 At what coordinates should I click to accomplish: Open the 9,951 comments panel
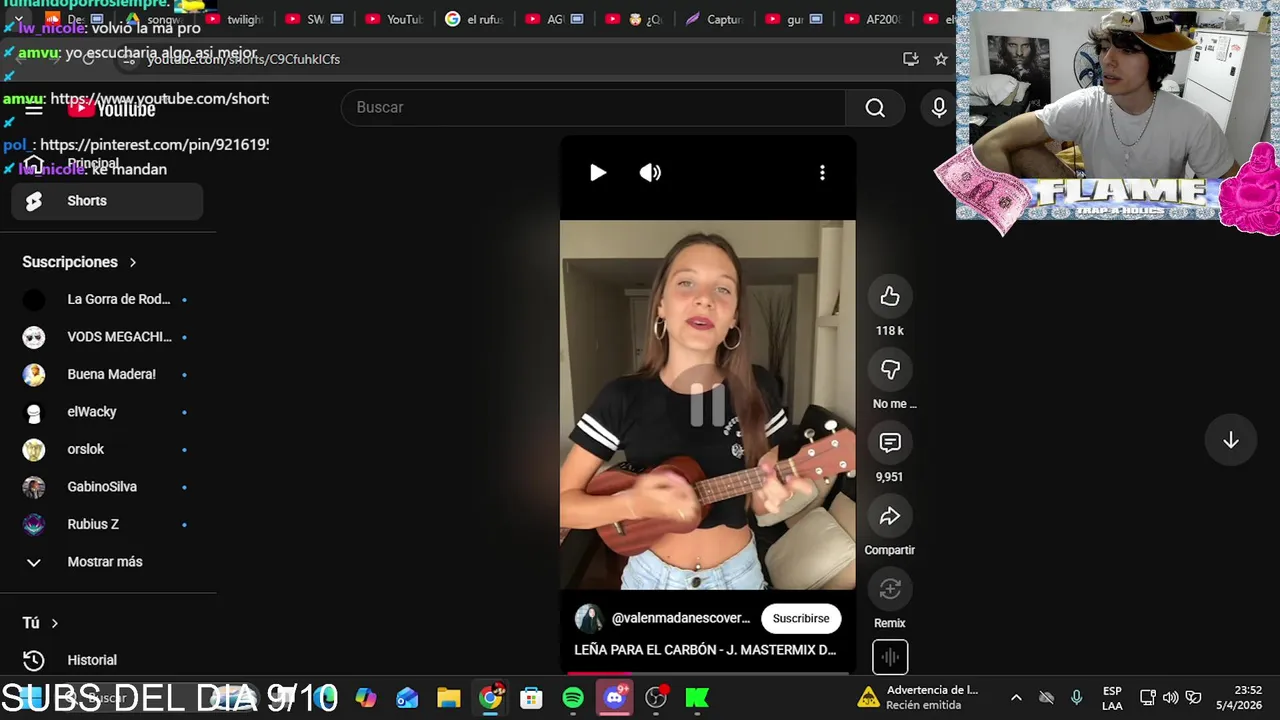pyautogui.click(x=890, y=442)
